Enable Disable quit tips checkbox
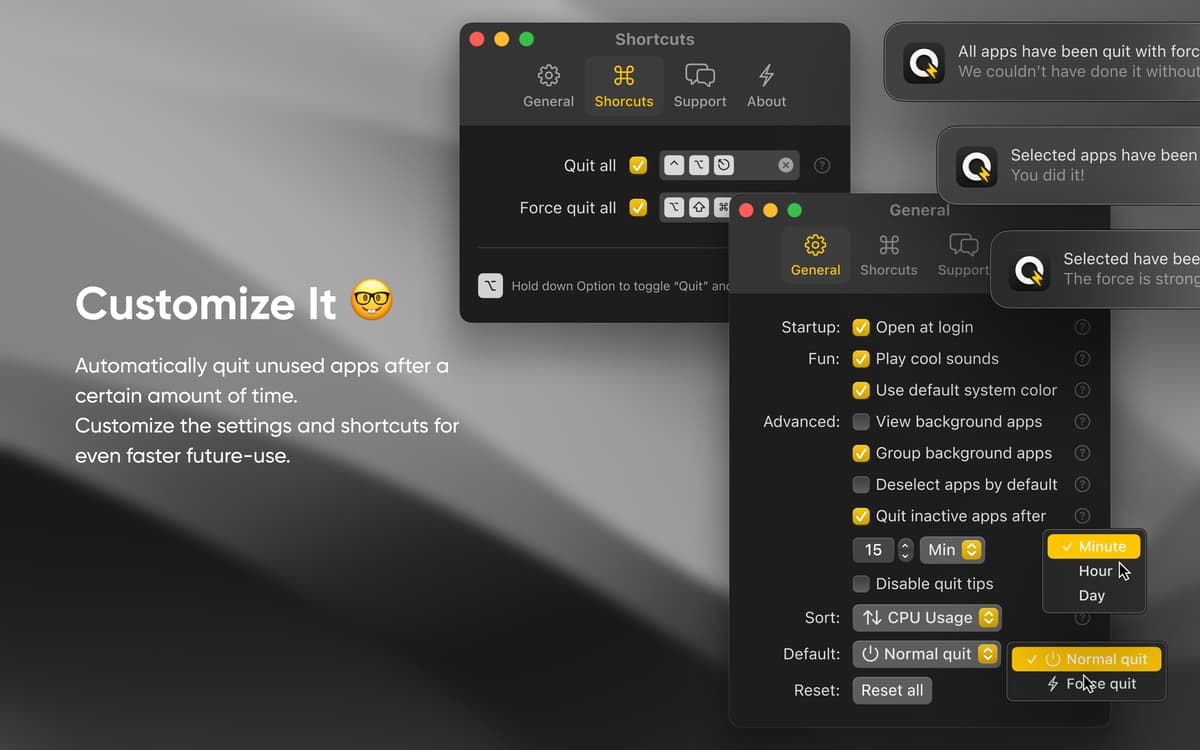The image size is (1200, 750). point(860,584)
